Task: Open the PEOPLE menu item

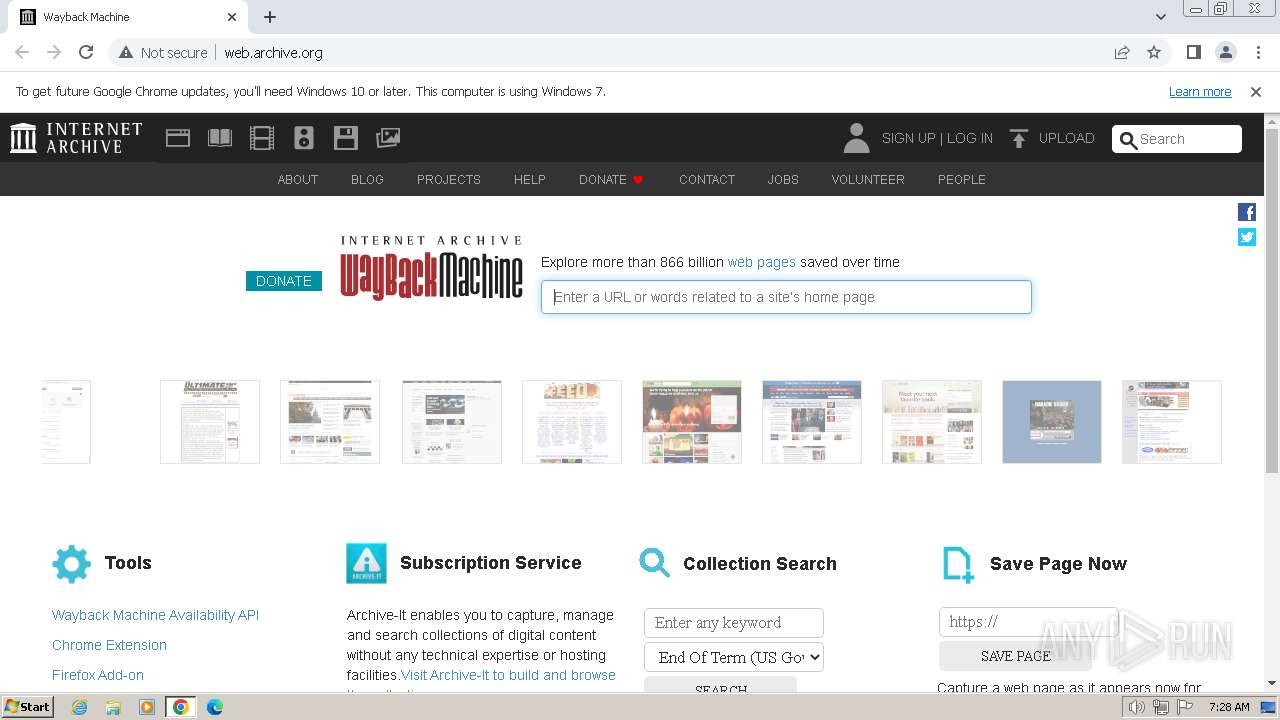Action: coord(962,180)
